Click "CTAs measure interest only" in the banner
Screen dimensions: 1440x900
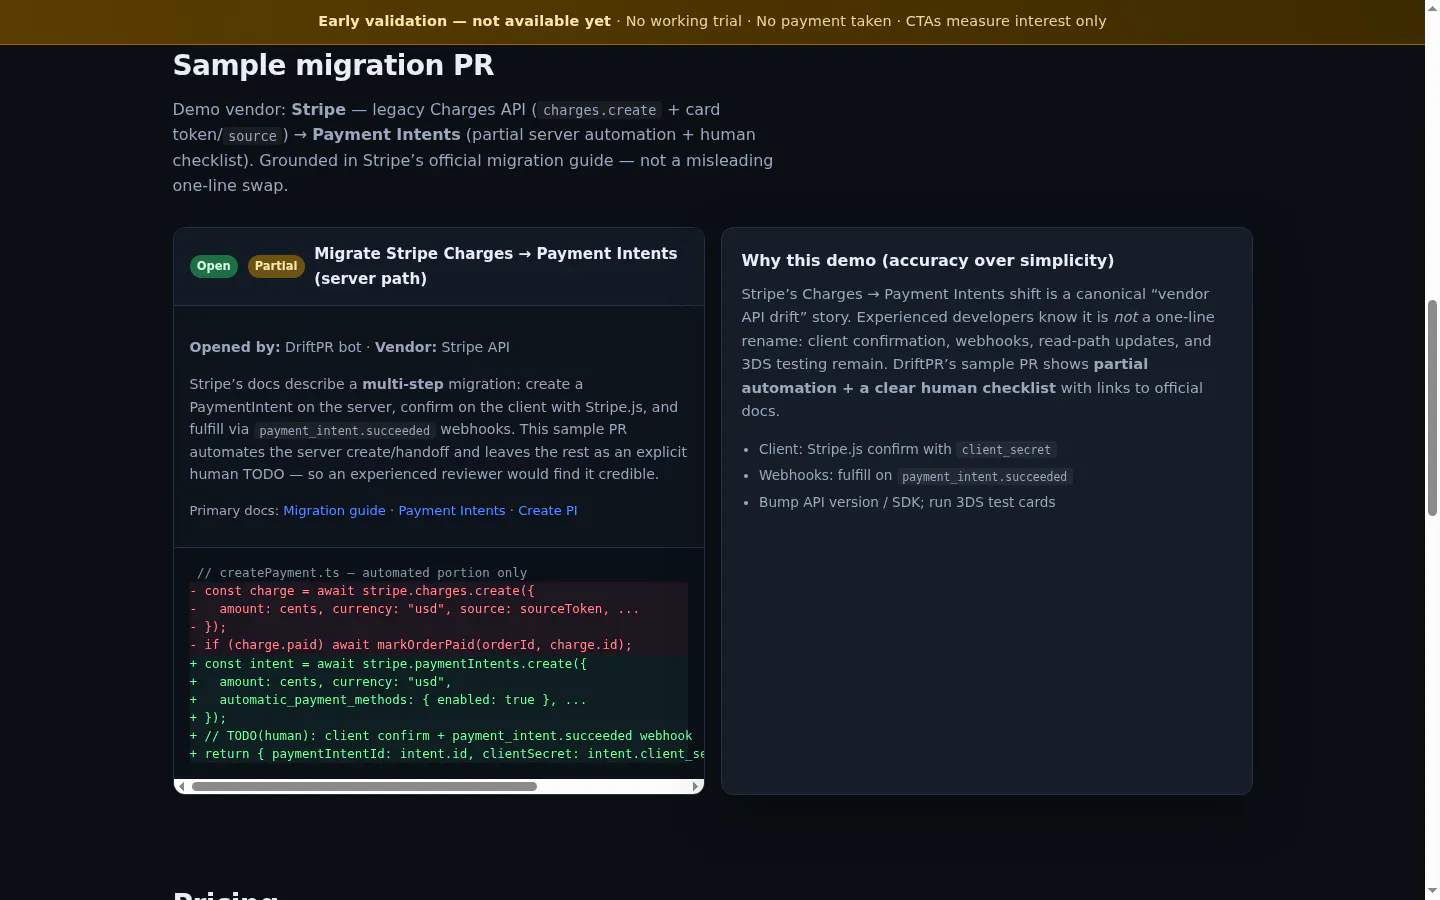[x=1006, y=21]
